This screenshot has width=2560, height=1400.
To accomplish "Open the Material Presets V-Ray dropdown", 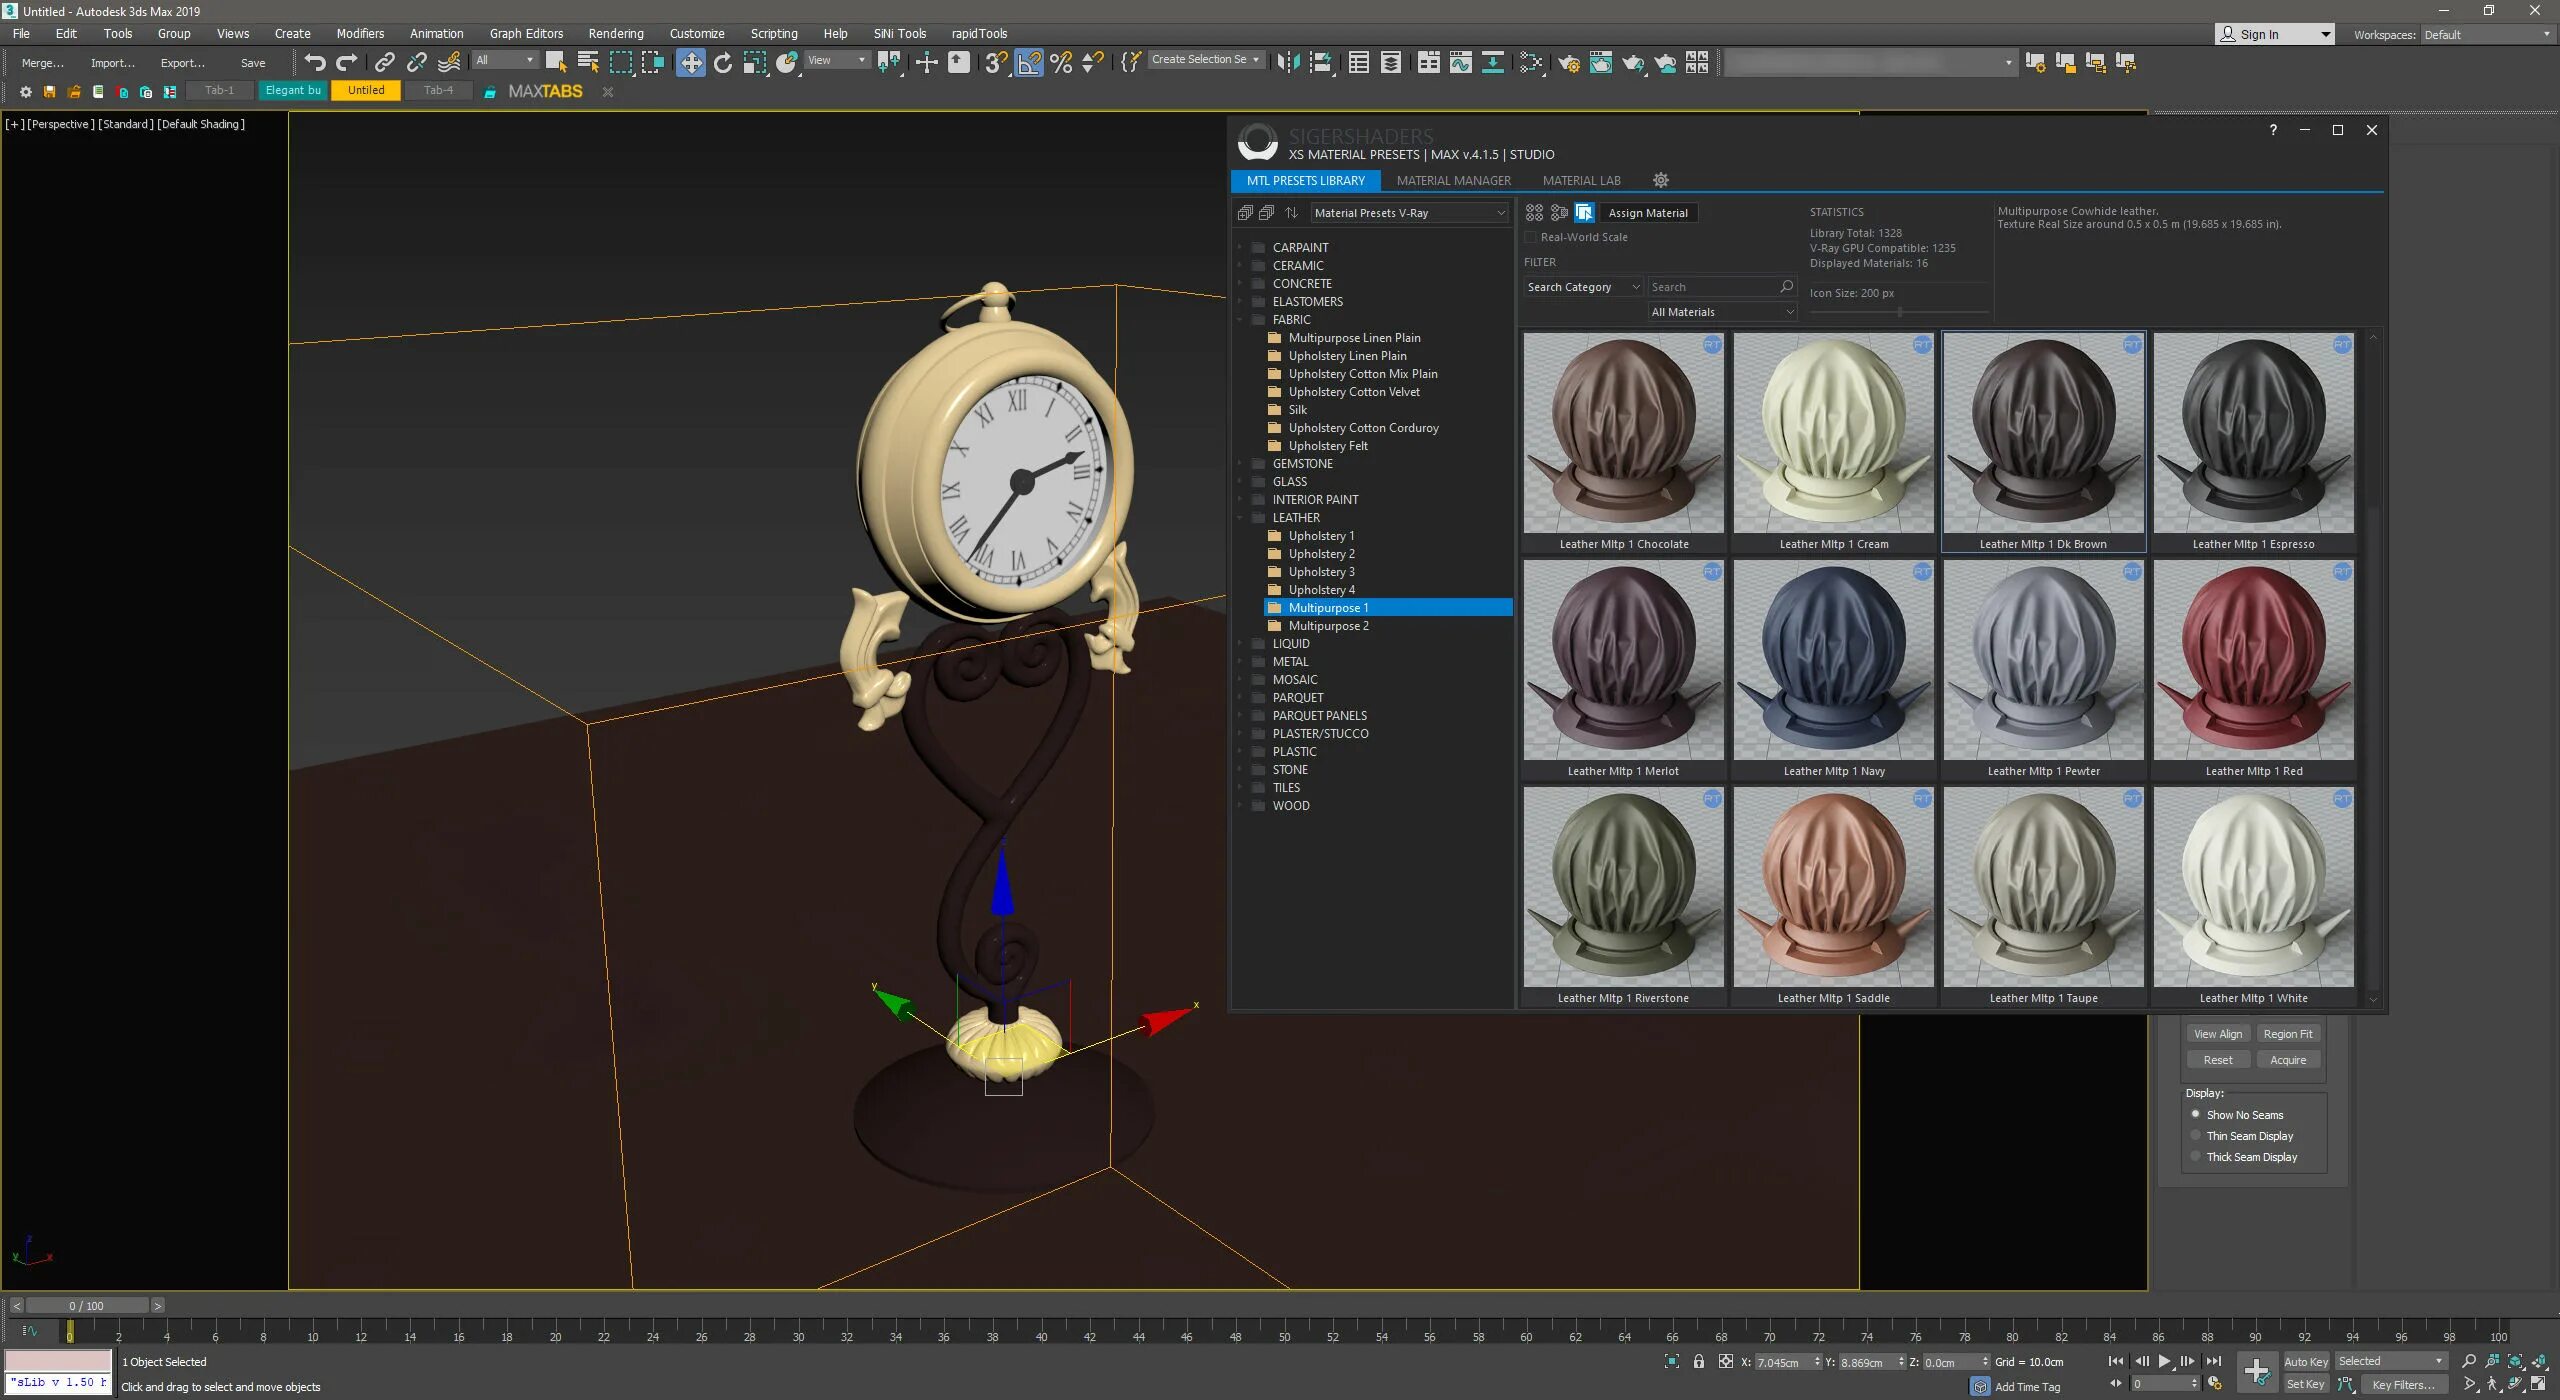I will pos(1408,213).
